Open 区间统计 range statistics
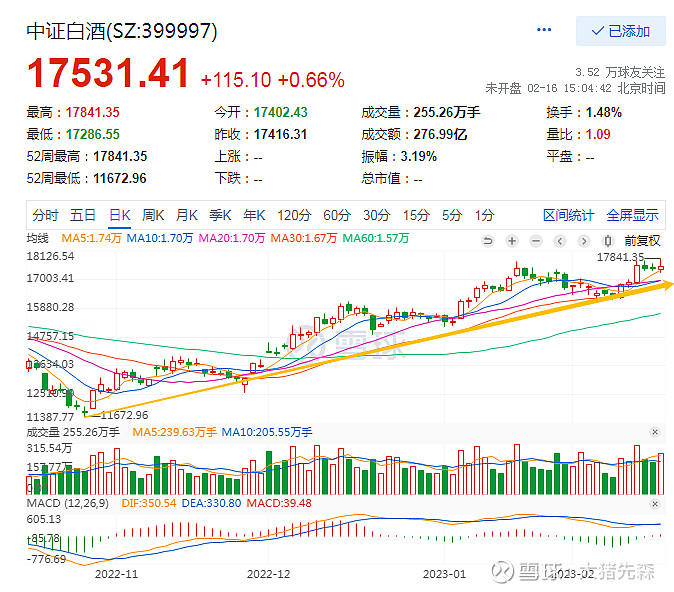Image resolution: width=674 pixels, height=592 pixels. click(x=568, y=215)
